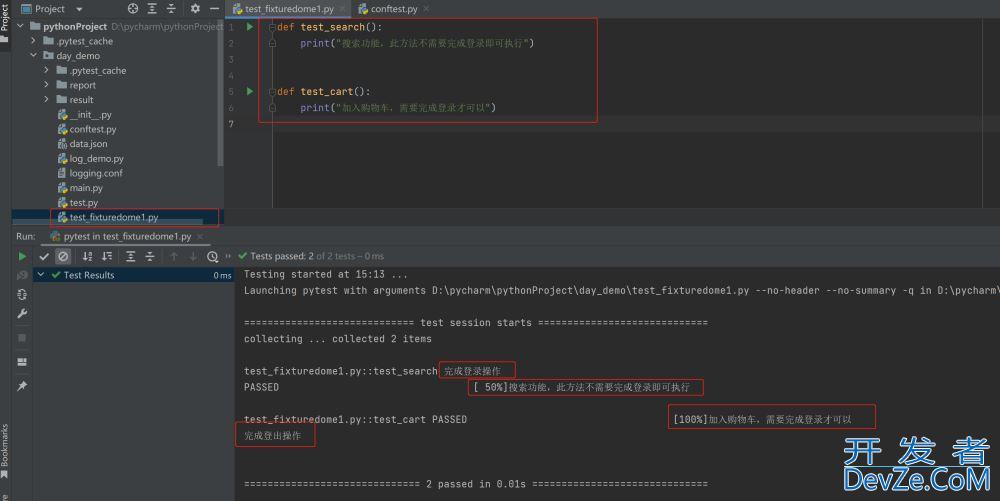Select the Test Results row
The width and height of the screenshot is (1000, 501).
click(x=135, y=275)
